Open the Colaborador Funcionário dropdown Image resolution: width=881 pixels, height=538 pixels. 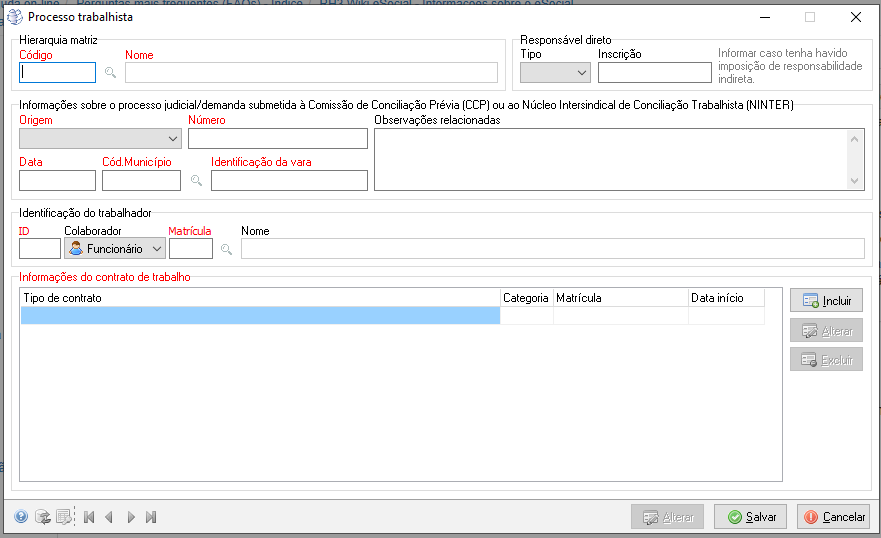point(114,249)
